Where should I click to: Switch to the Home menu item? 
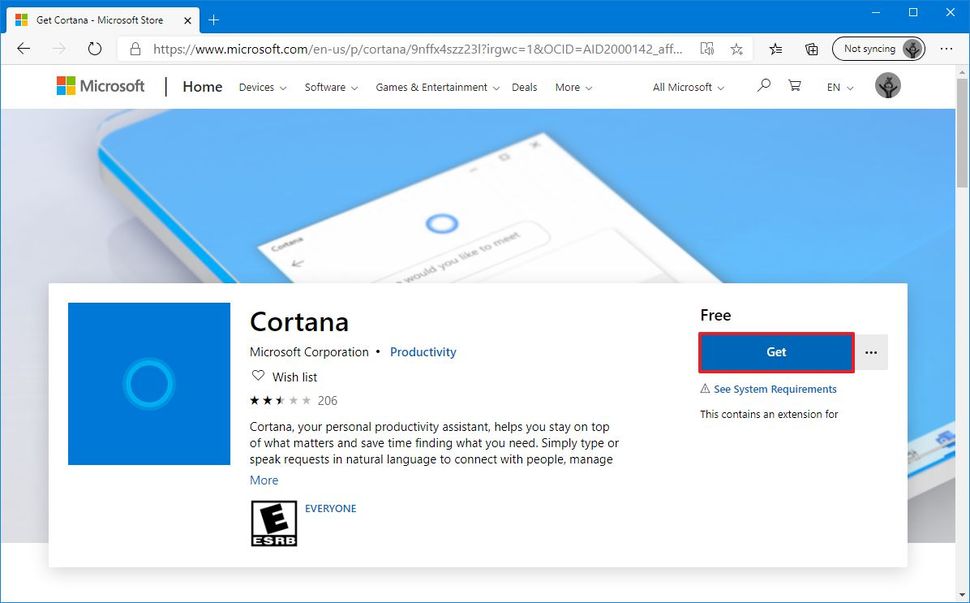(202, 86)
